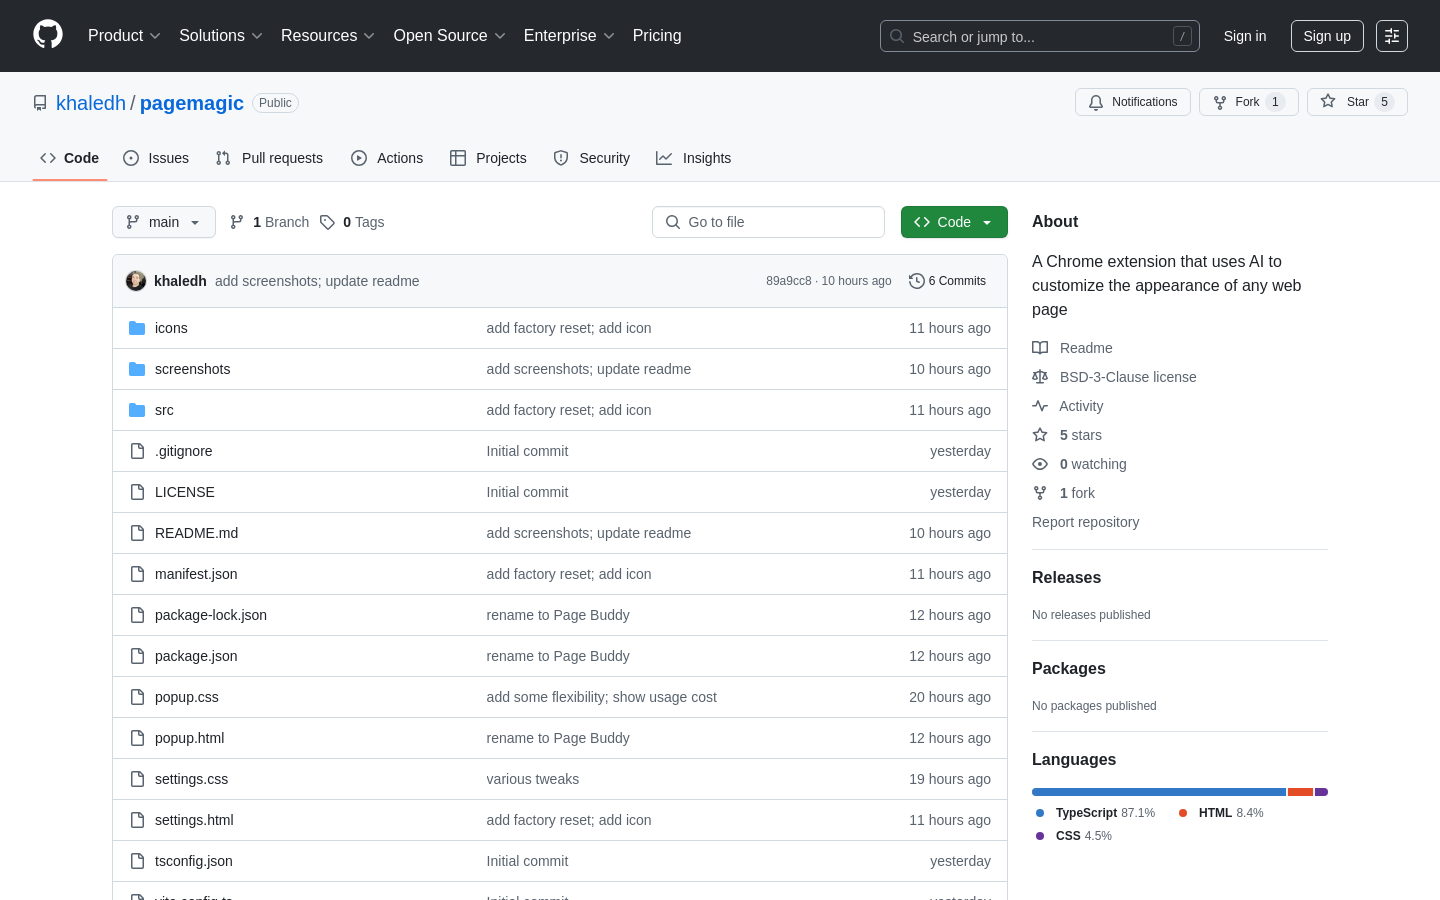Click the 89a9cc8 commit hash
This screenshot has width=1440, height=900.
point(789,281)
